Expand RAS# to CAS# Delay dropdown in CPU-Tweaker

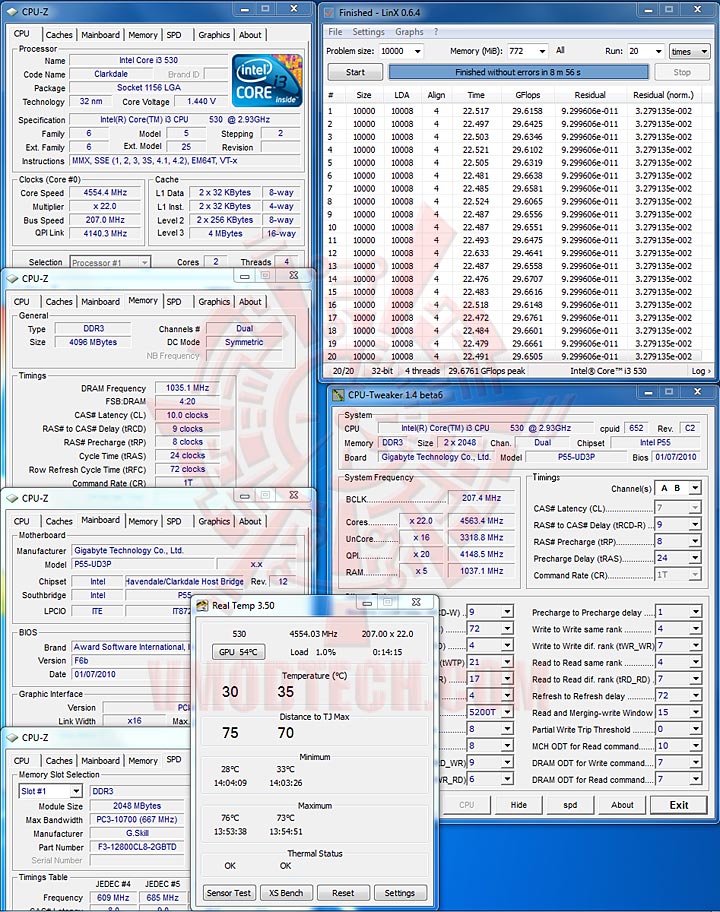click(x=695, y=525)
